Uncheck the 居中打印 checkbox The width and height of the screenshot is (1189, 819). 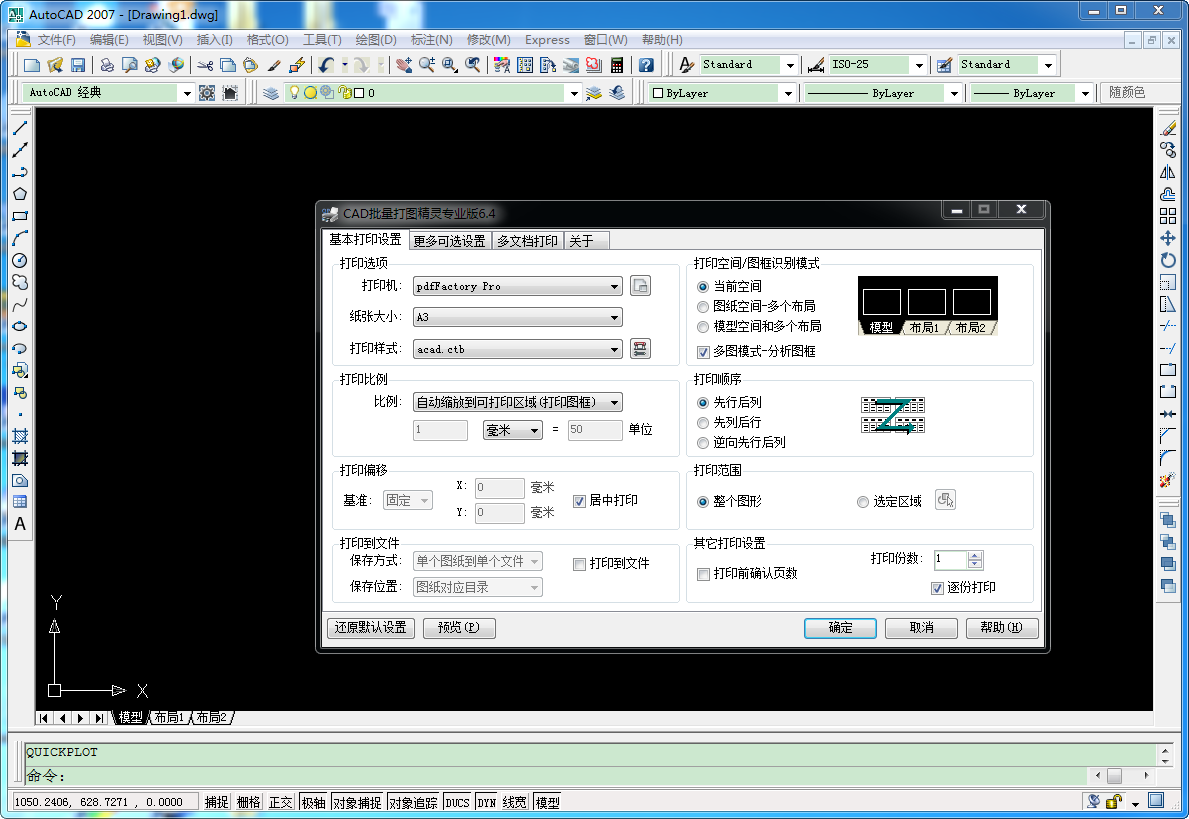pyautogui.click(x=579, y=501)
